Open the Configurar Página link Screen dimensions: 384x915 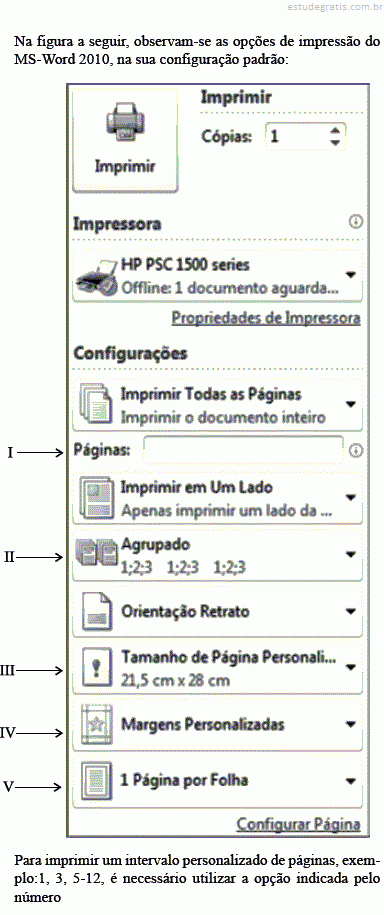[298, 825]
